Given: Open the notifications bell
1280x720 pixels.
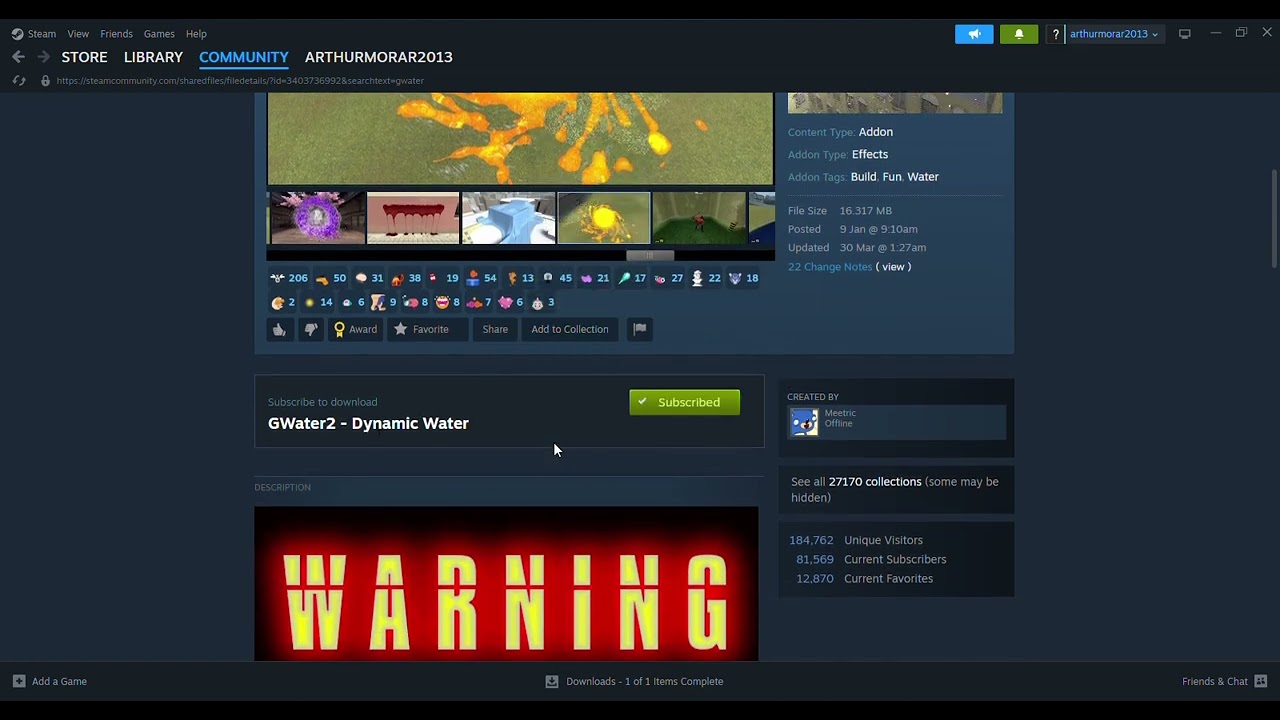Looking at the screenshot, I should [x=1019, y=34].
